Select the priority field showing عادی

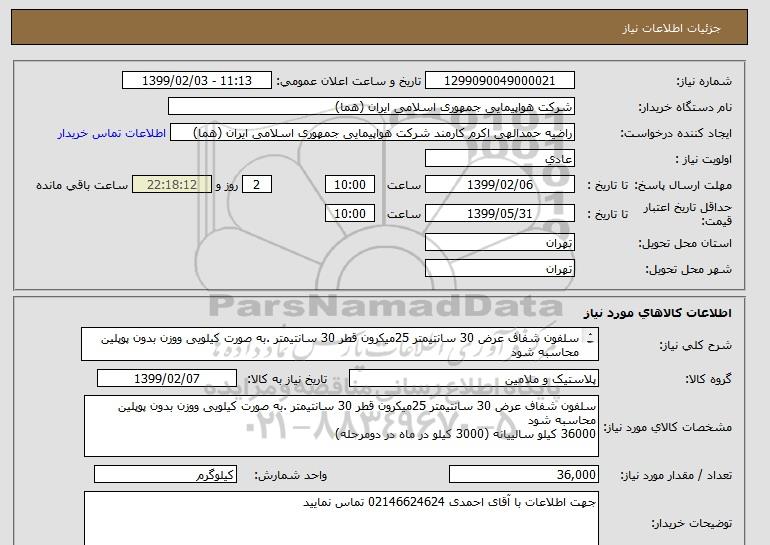pyautogui.click(x=499, y=159)
